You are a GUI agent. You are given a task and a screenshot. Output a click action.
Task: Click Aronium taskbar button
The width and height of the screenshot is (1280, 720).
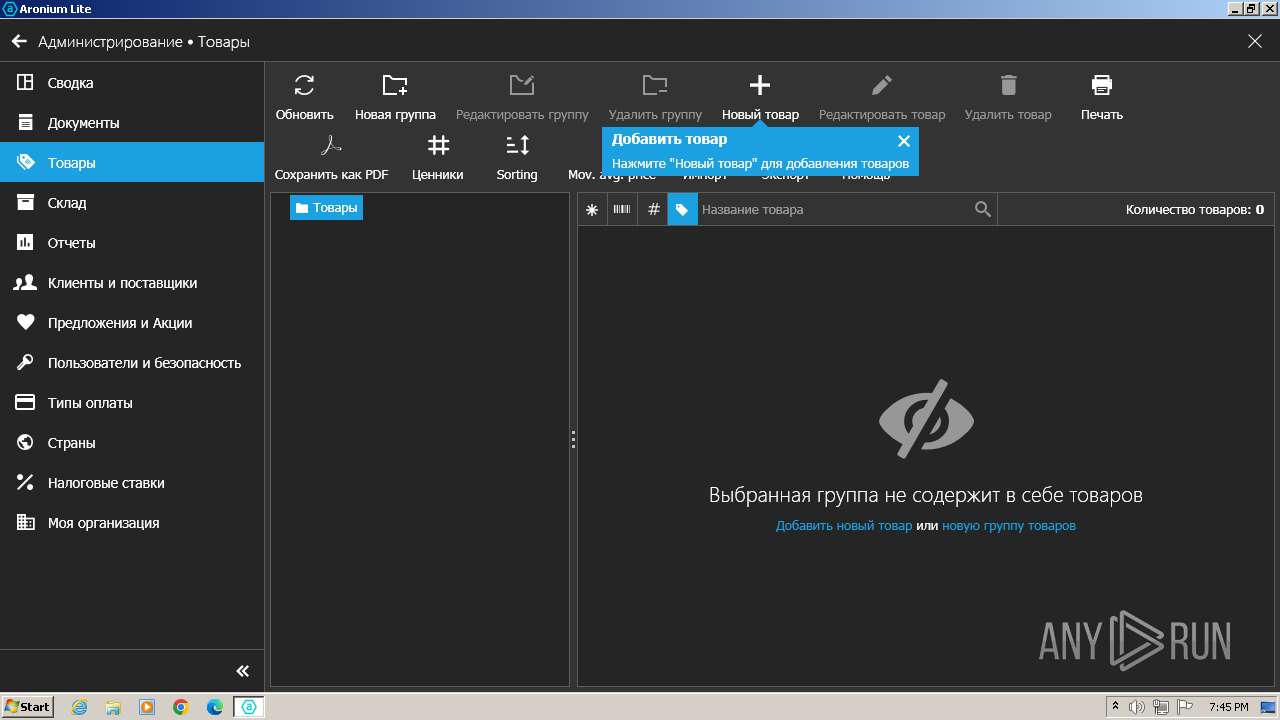pos(249,707)
